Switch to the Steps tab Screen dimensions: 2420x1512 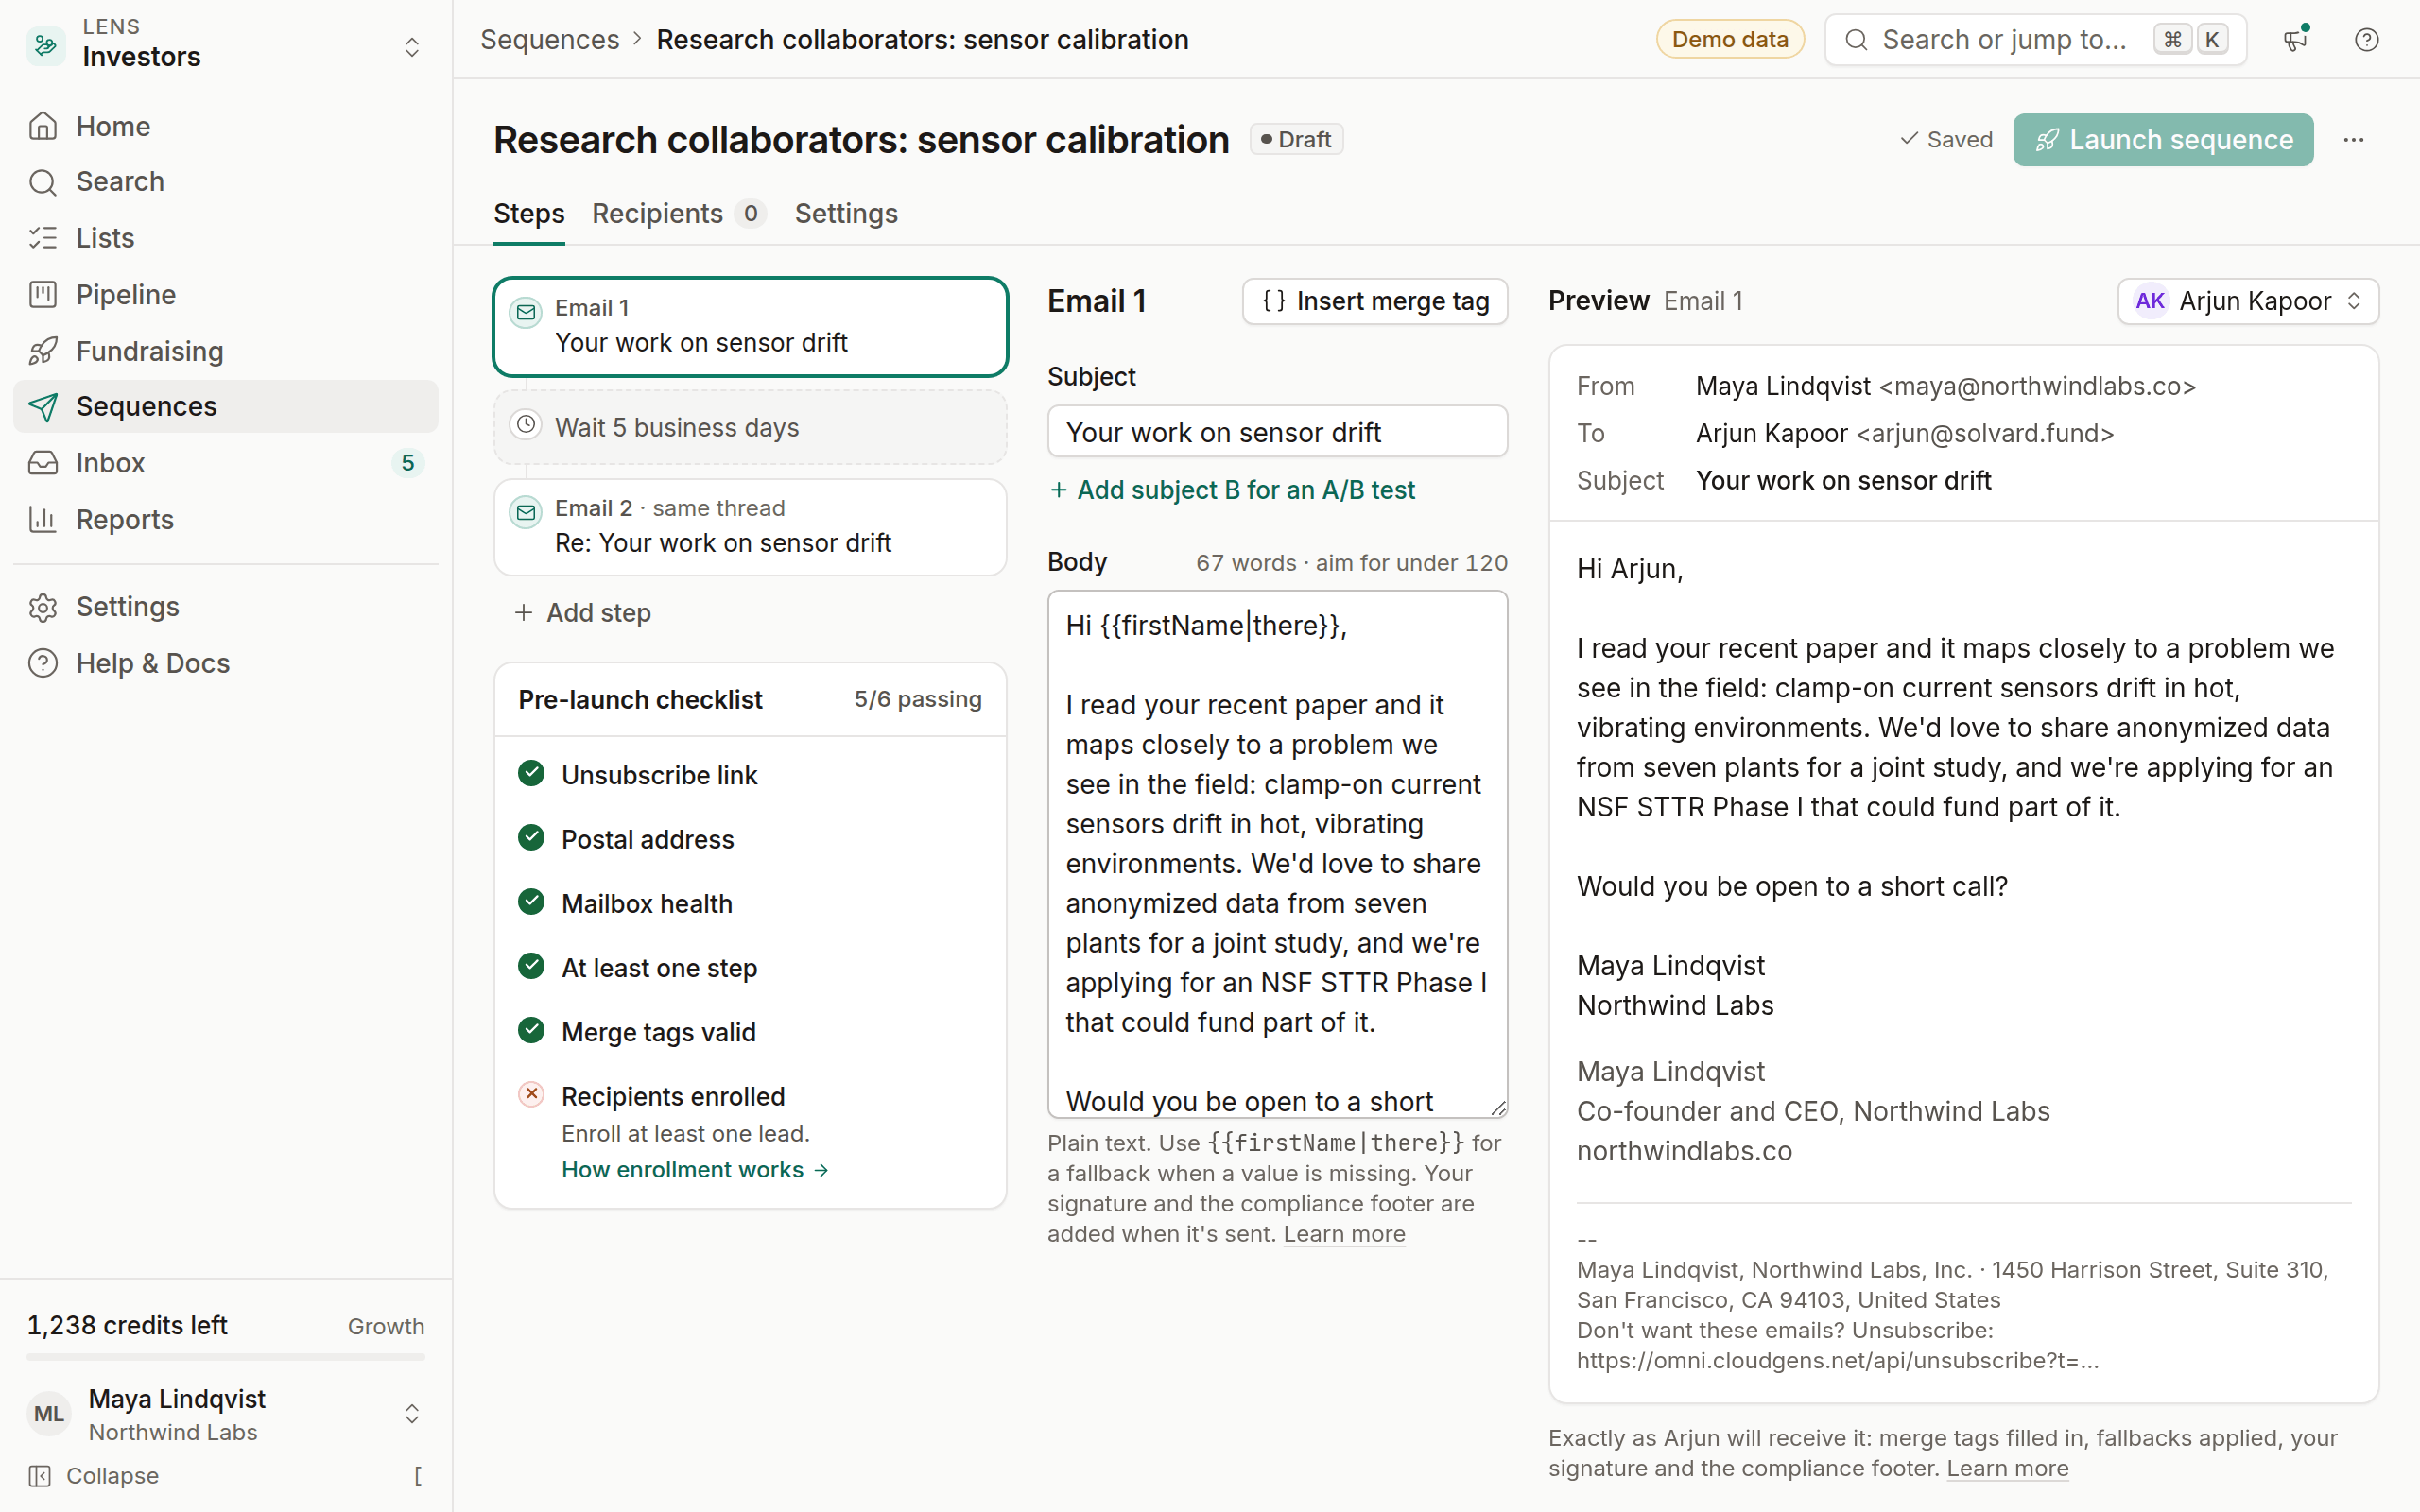529,214
